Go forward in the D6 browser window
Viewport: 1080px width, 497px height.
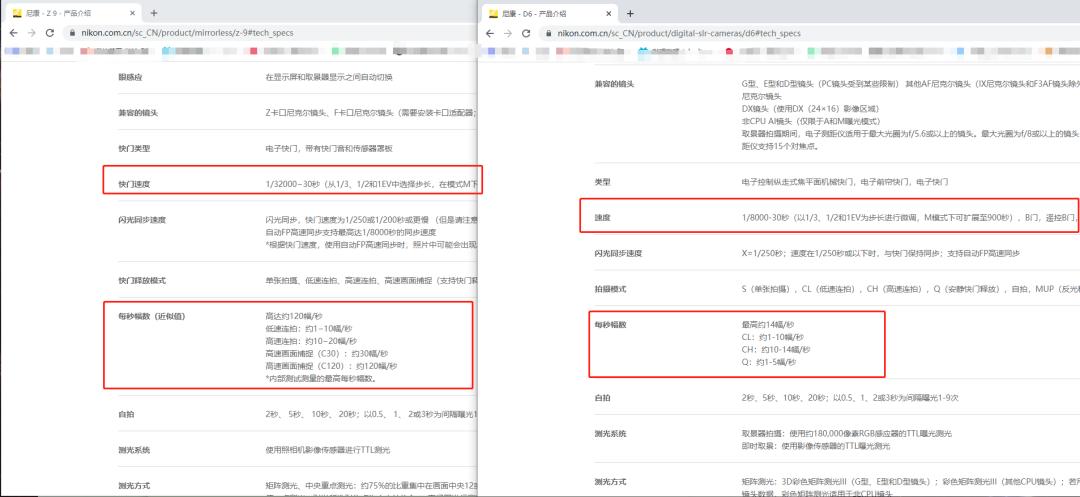pos(508,33)
